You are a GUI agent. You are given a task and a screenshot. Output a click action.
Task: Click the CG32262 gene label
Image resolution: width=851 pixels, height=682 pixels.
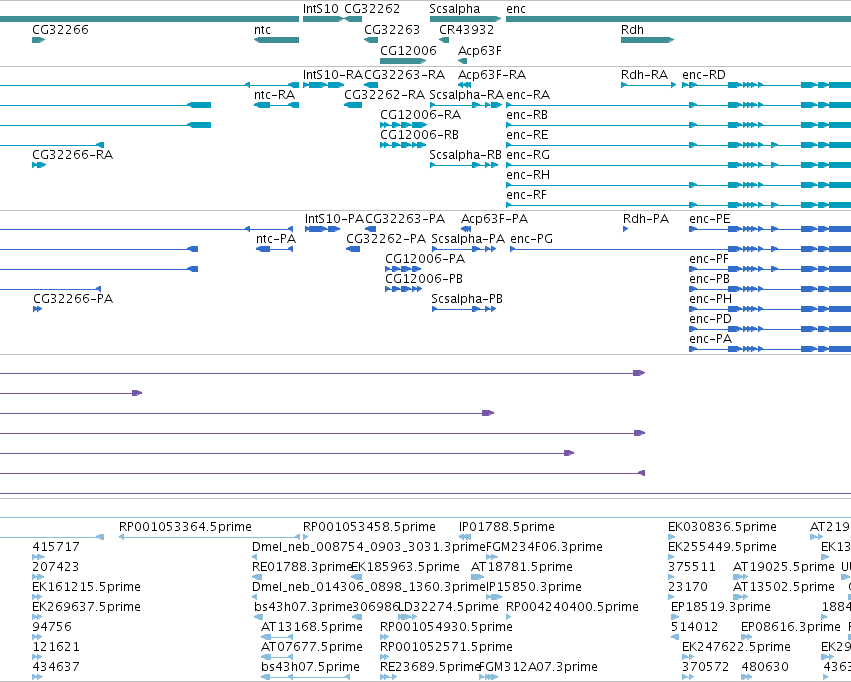coord(372,9)
